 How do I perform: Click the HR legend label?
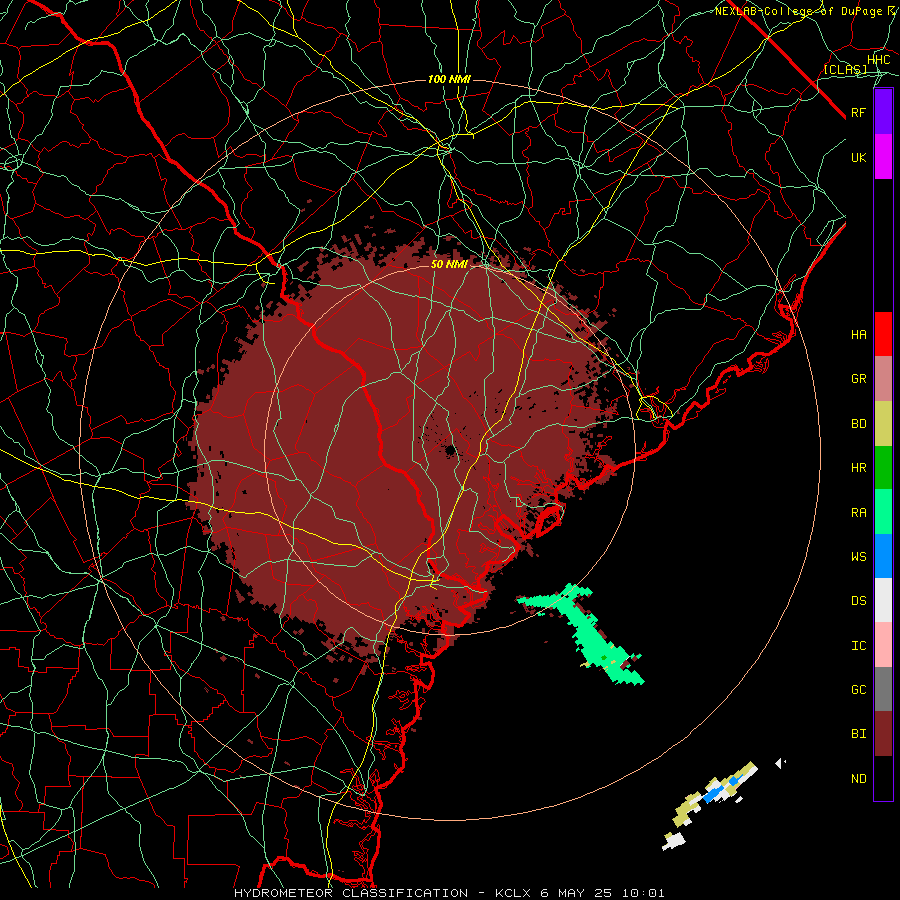coord(859,468)
